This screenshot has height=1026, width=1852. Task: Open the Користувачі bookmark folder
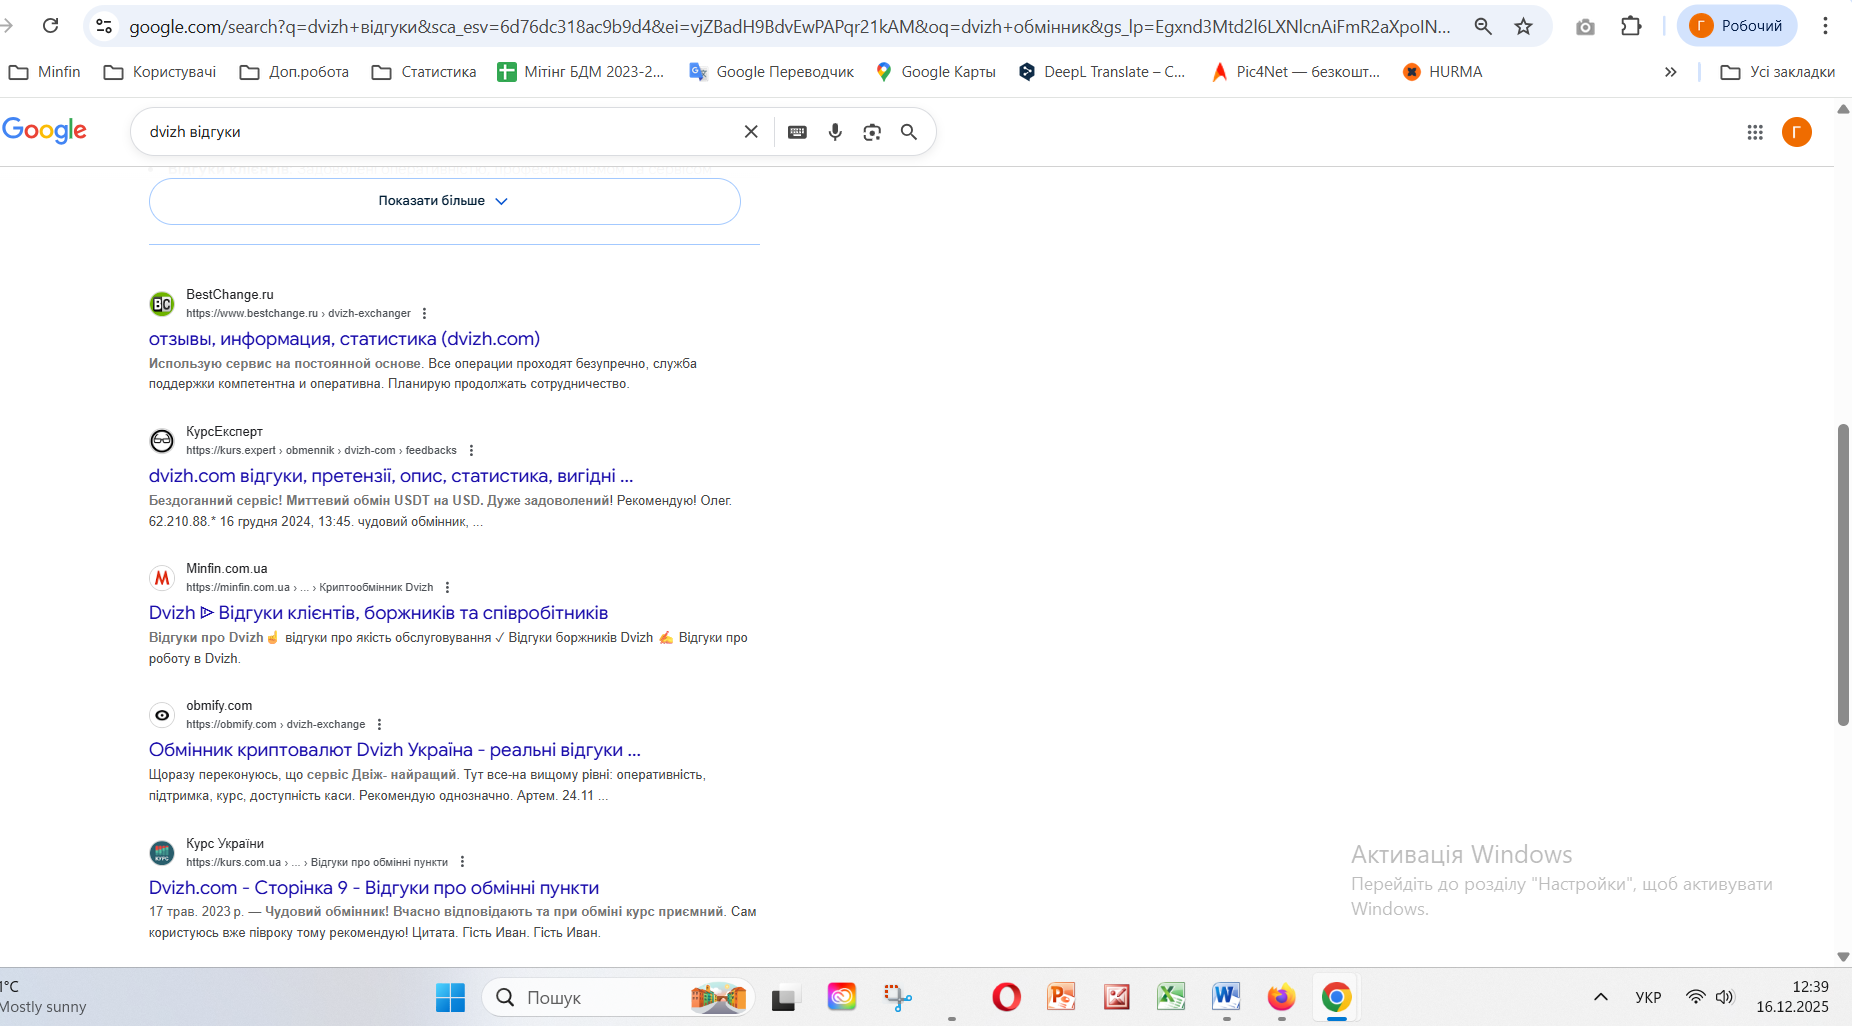[x=160, y=72]
